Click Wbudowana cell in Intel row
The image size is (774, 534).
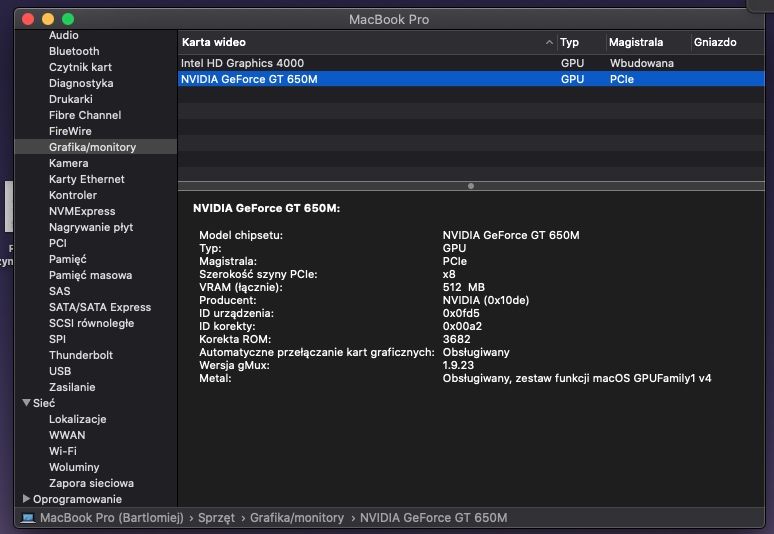(642, 63)
